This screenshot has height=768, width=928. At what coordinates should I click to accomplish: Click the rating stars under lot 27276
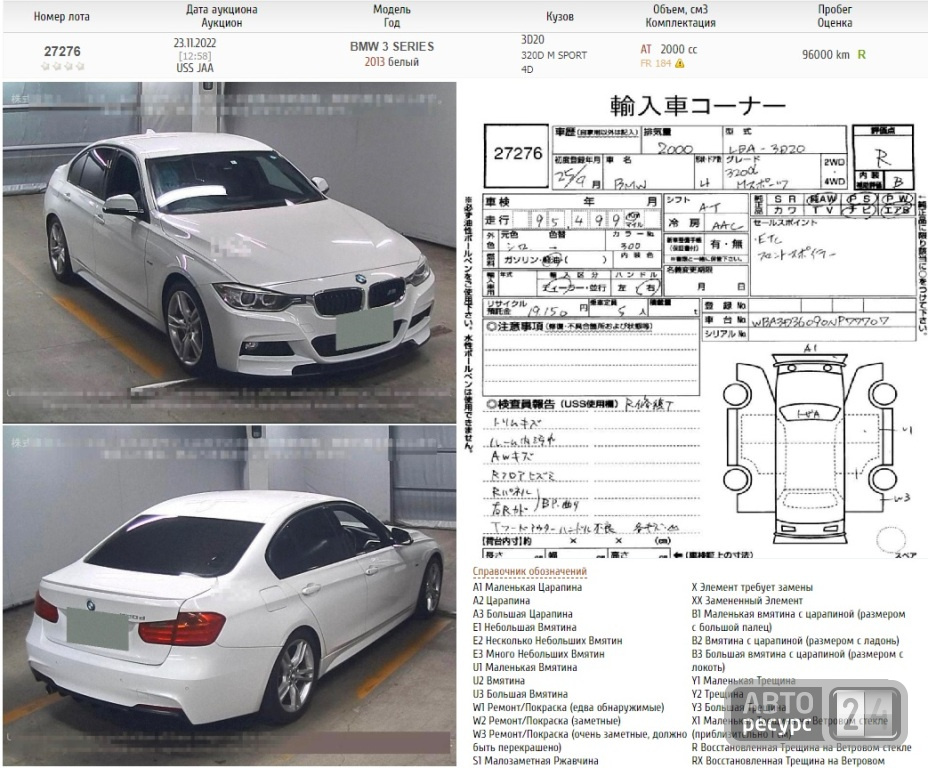(62, 66)
